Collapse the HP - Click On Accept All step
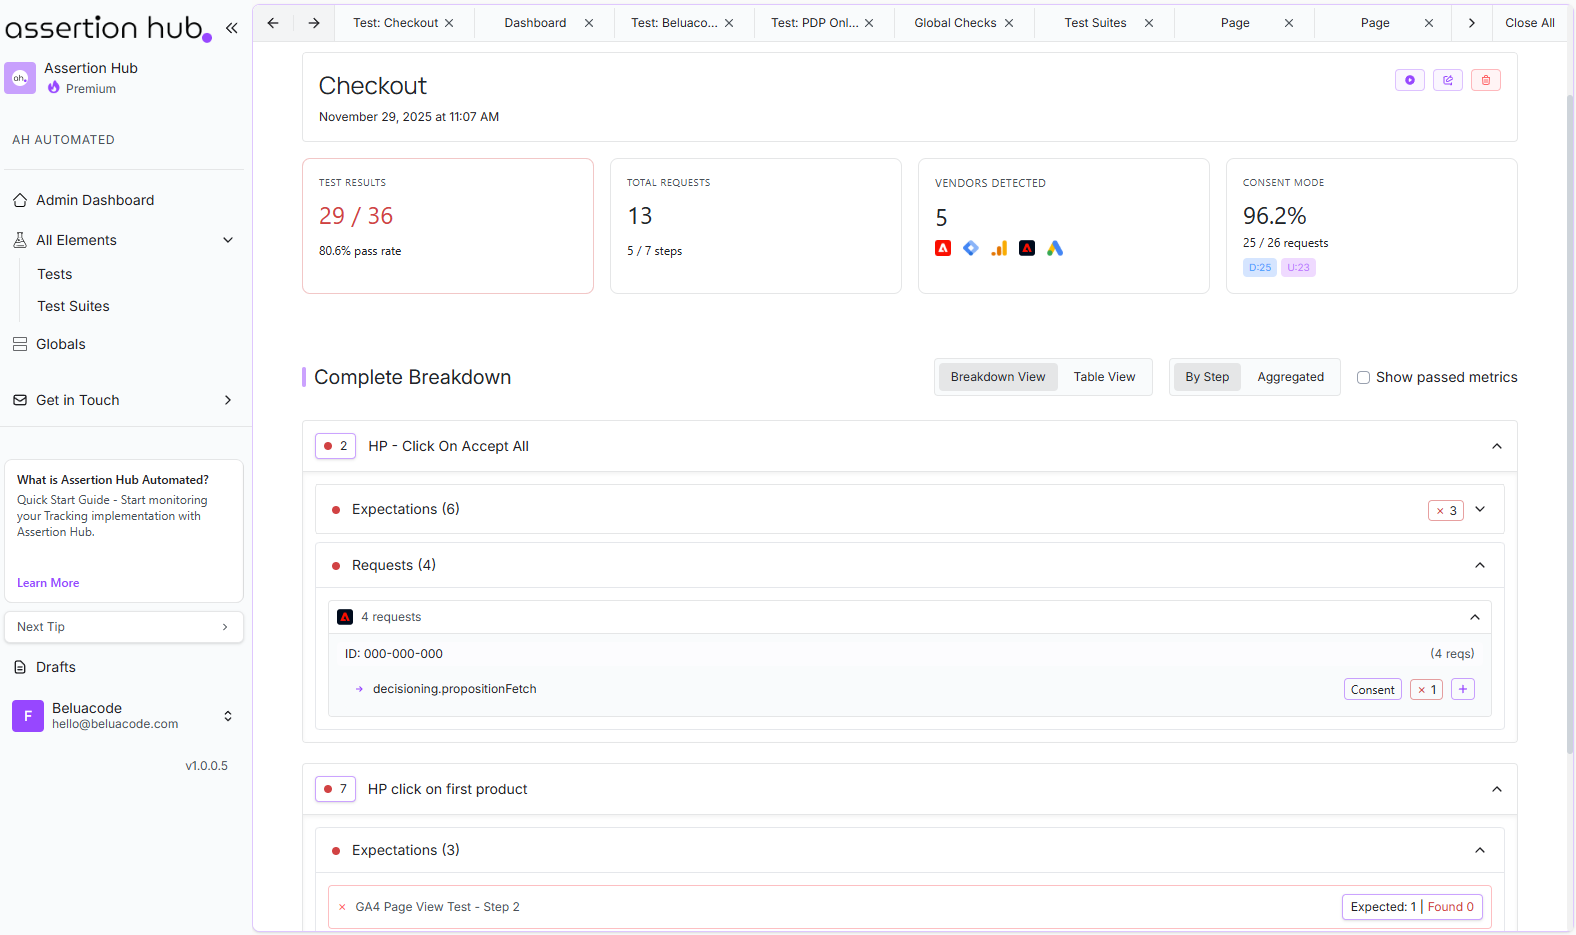Image resolution: width=1576 pixels, height=935 pixels. (x=1496, y=446)
